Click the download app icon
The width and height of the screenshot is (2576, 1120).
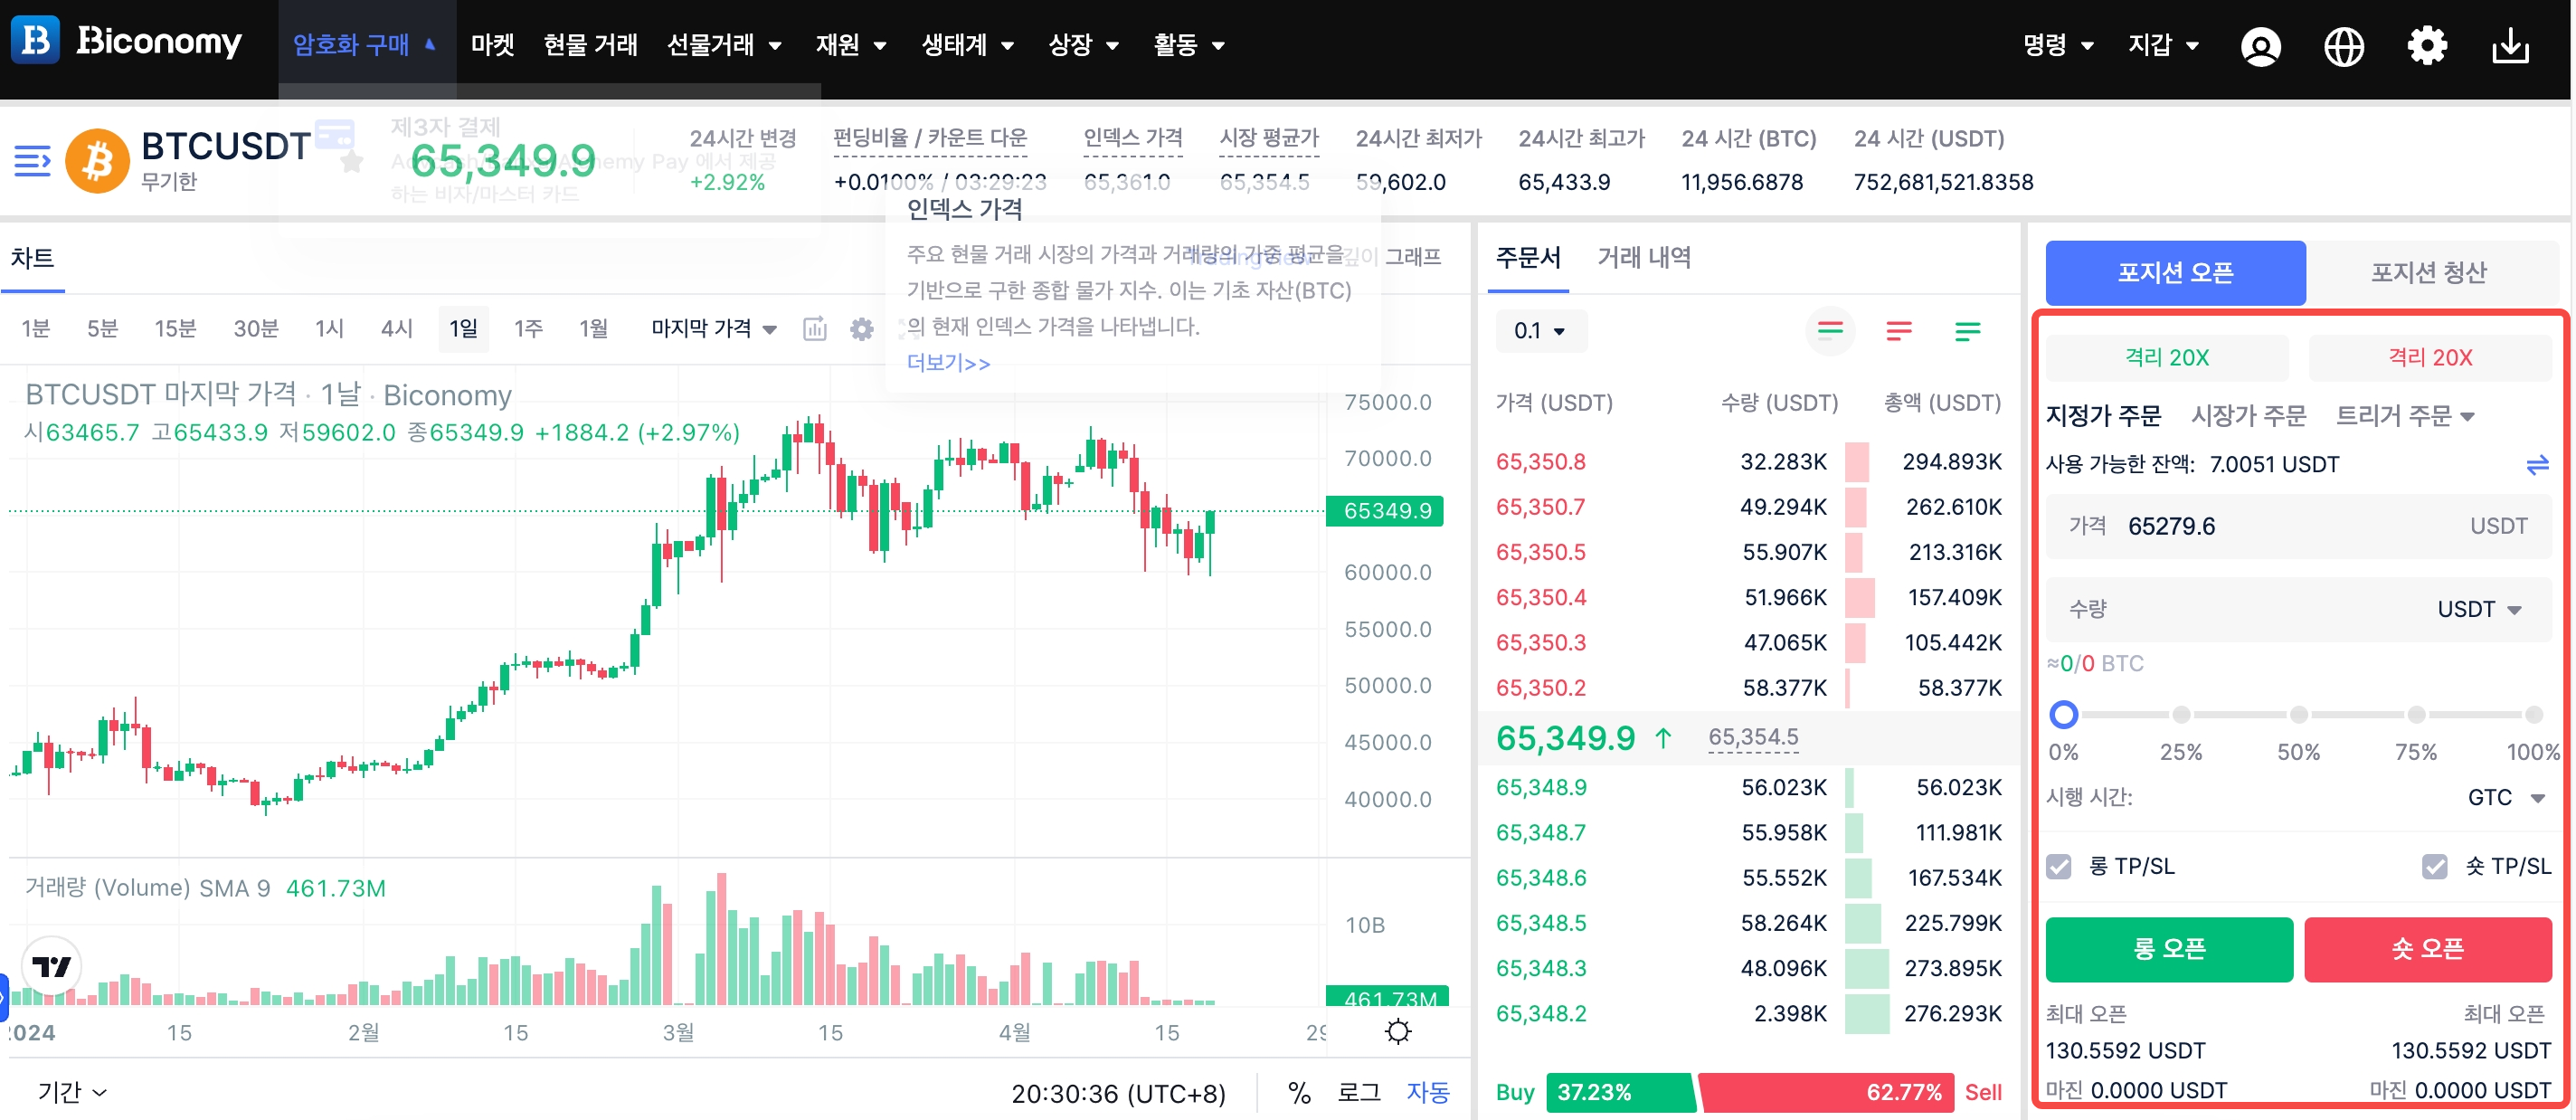(2510, 46)
